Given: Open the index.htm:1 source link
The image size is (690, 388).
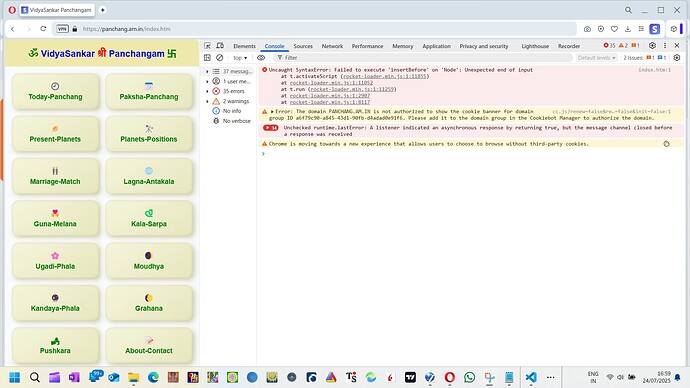Looking at the screenshot, I should (x=654, y=70).
